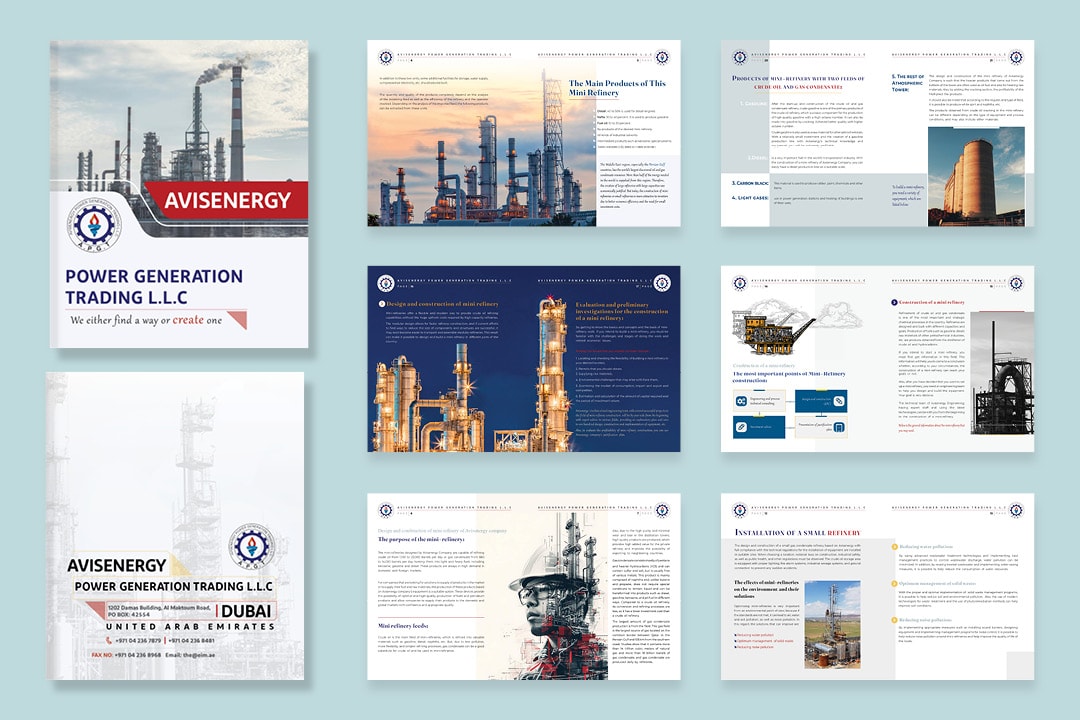Image resolution: width=1080 pixels, height=720 pixels.
Task: Click the header logo above The Main Products heading
Action: coord(662,57)
